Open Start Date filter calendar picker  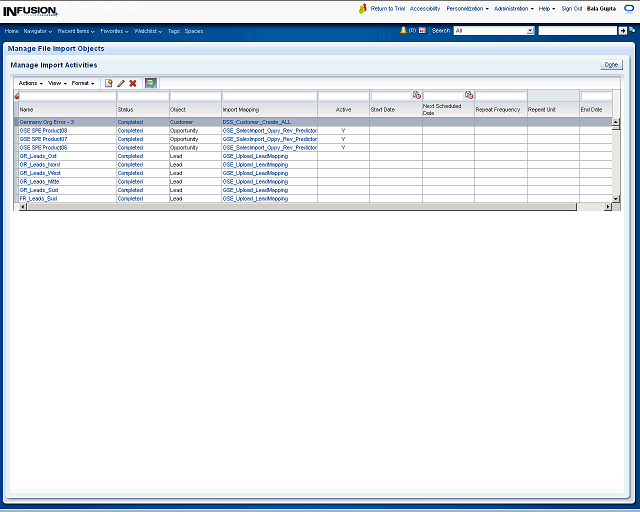pyautogui.click(x=416, y=96)
